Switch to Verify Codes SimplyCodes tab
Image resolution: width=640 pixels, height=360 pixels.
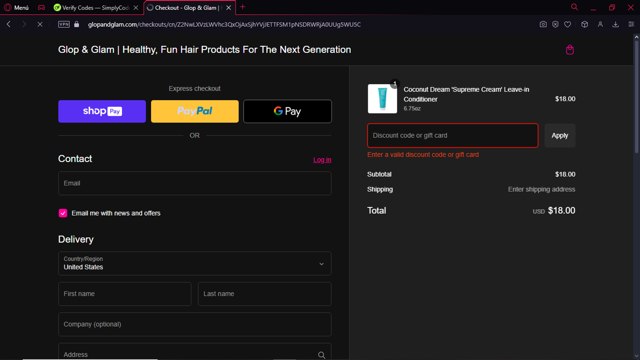(x=96, y=7)
